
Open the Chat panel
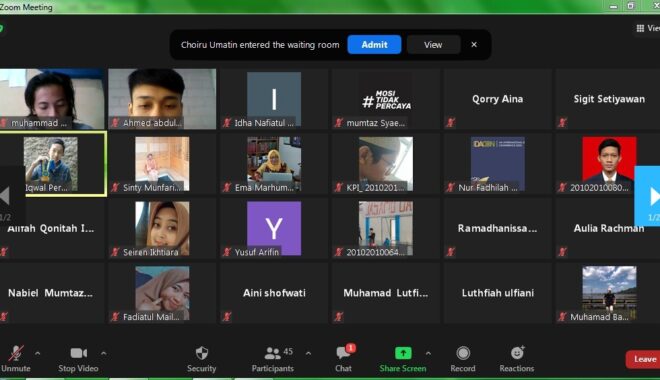click(343, 359)
